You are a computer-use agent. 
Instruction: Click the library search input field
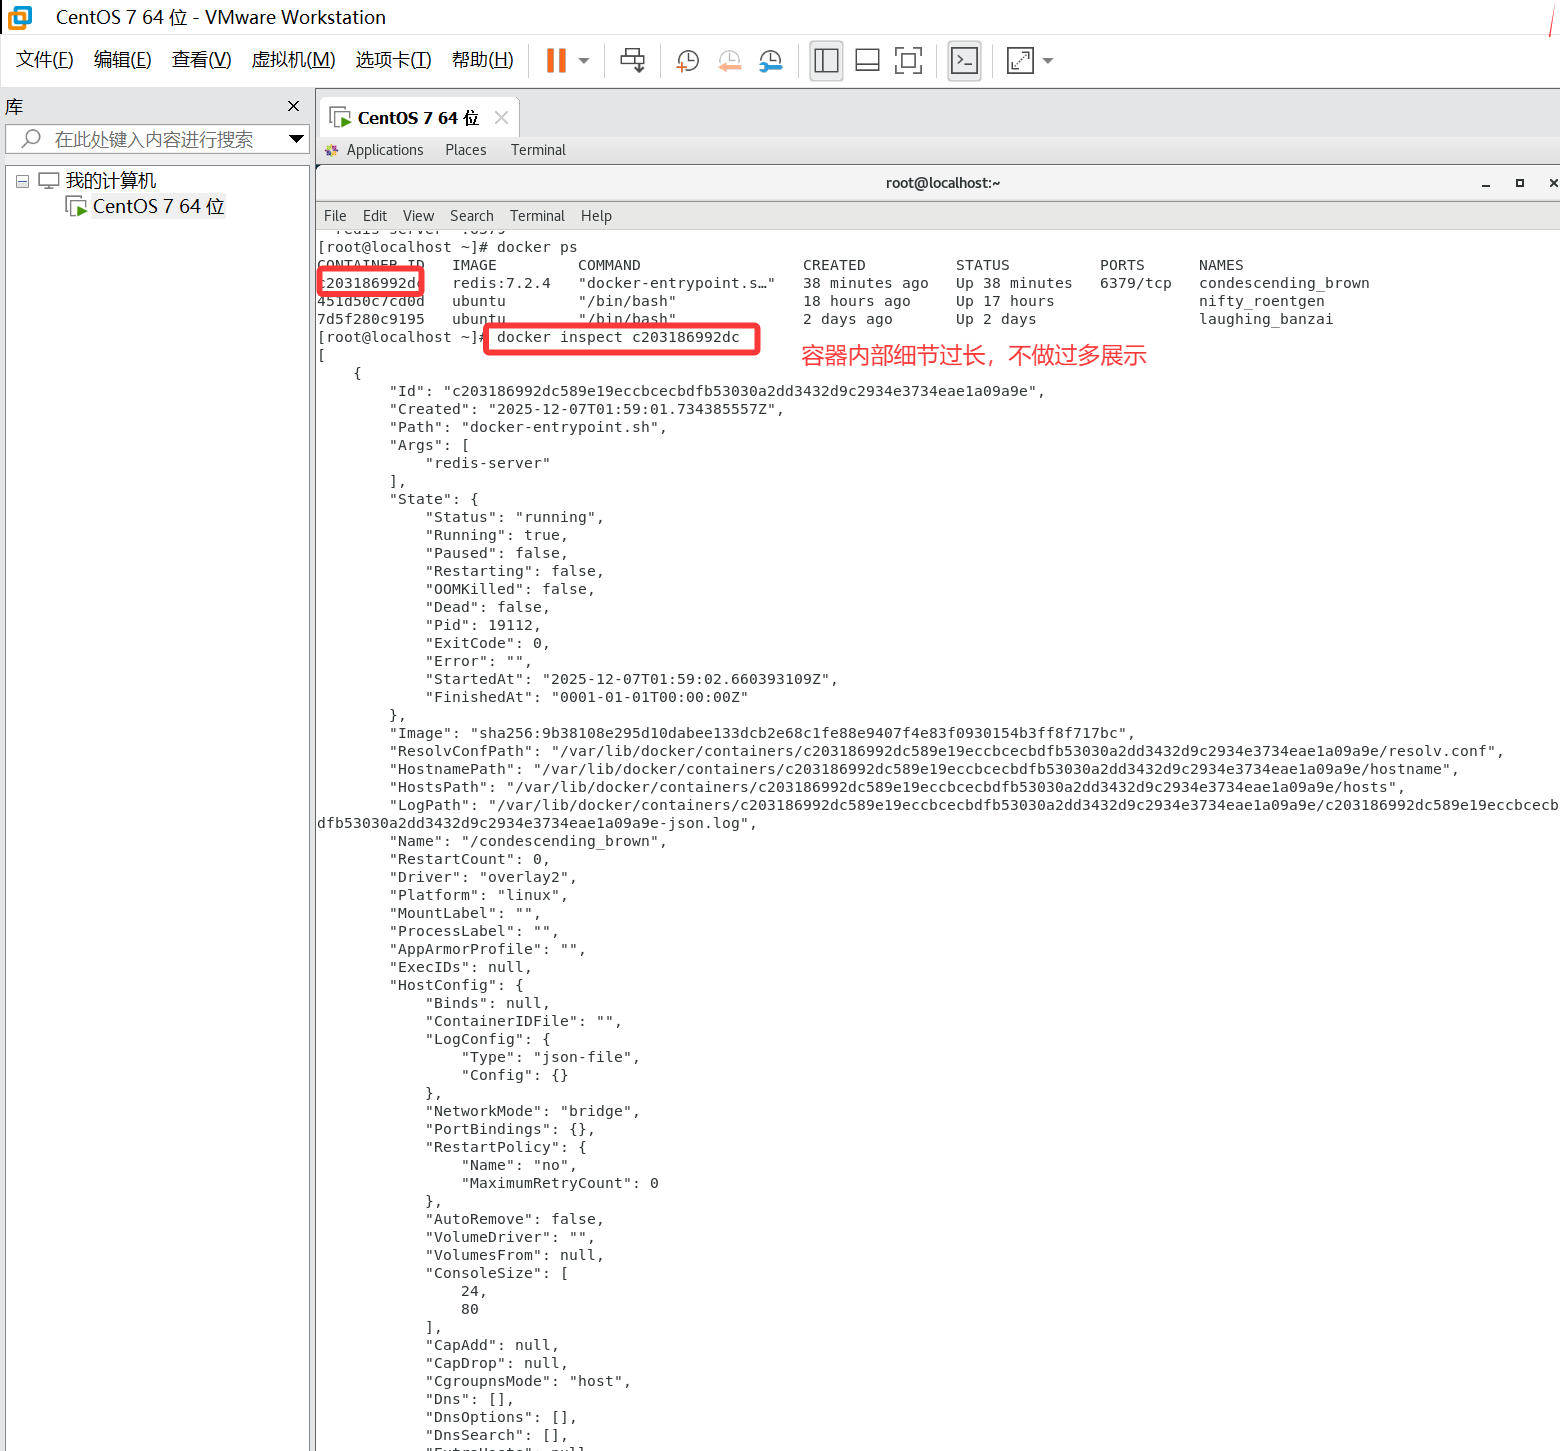pyautogui.click(x=155, y=139)
